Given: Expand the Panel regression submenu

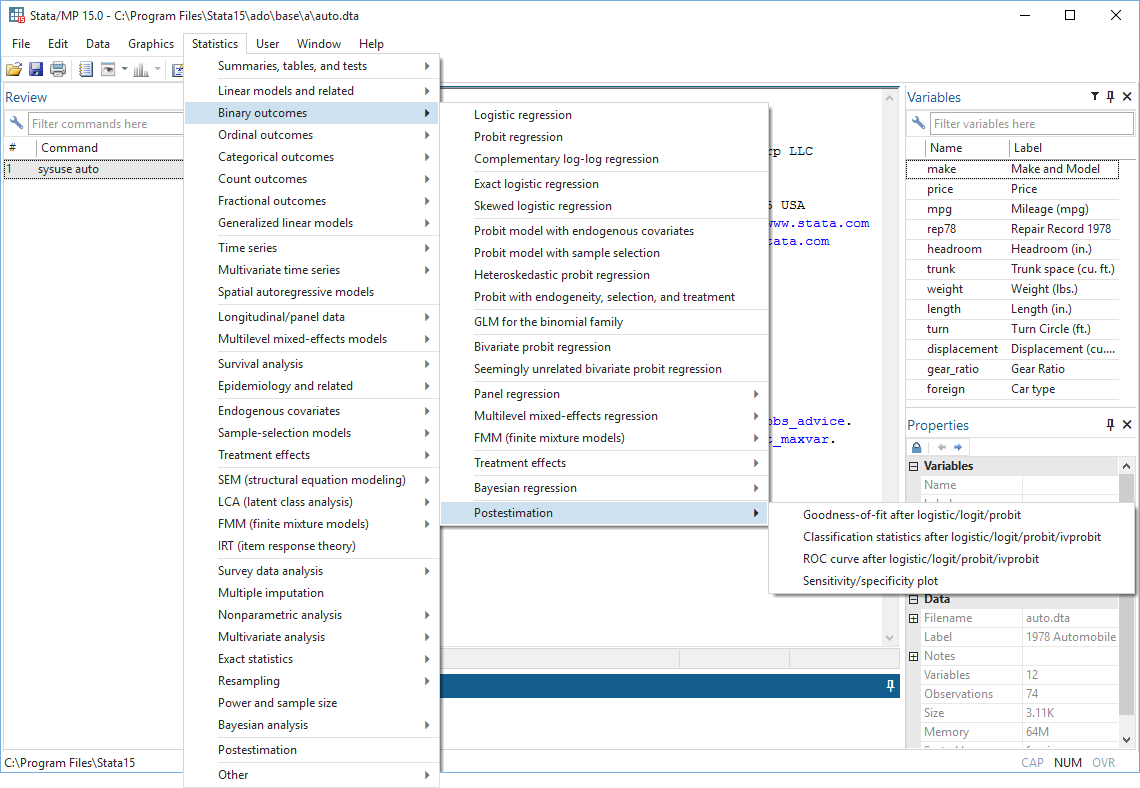Looking at the screenshot, I should [x=604, y=394].
